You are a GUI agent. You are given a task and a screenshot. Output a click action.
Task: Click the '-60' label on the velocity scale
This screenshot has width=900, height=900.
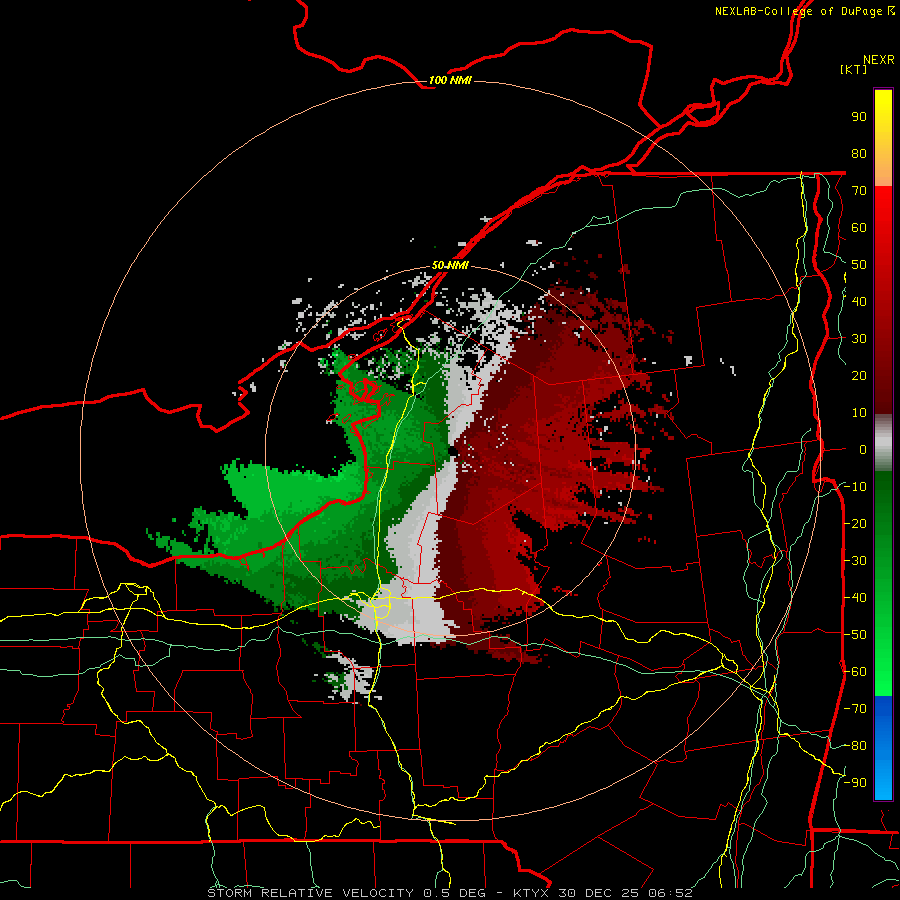pos(855,672)
